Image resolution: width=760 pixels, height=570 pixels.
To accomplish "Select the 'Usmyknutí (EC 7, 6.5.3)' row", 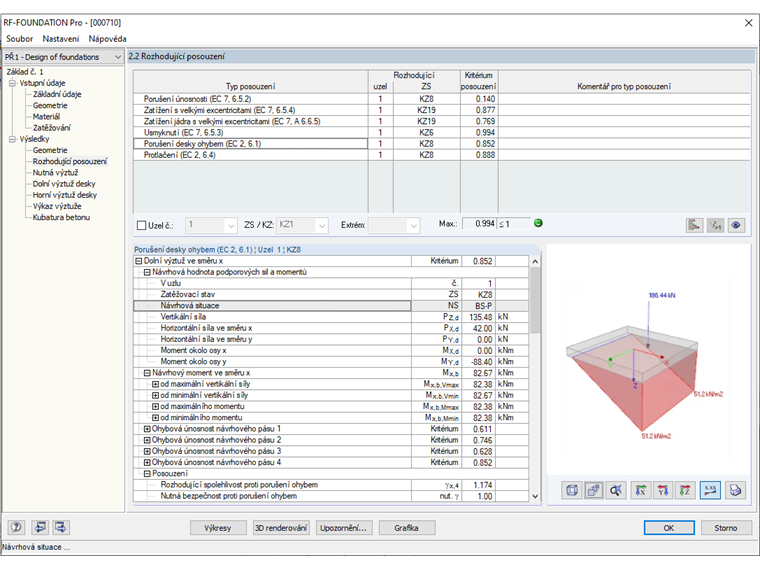I will click(x=442, y=132).
